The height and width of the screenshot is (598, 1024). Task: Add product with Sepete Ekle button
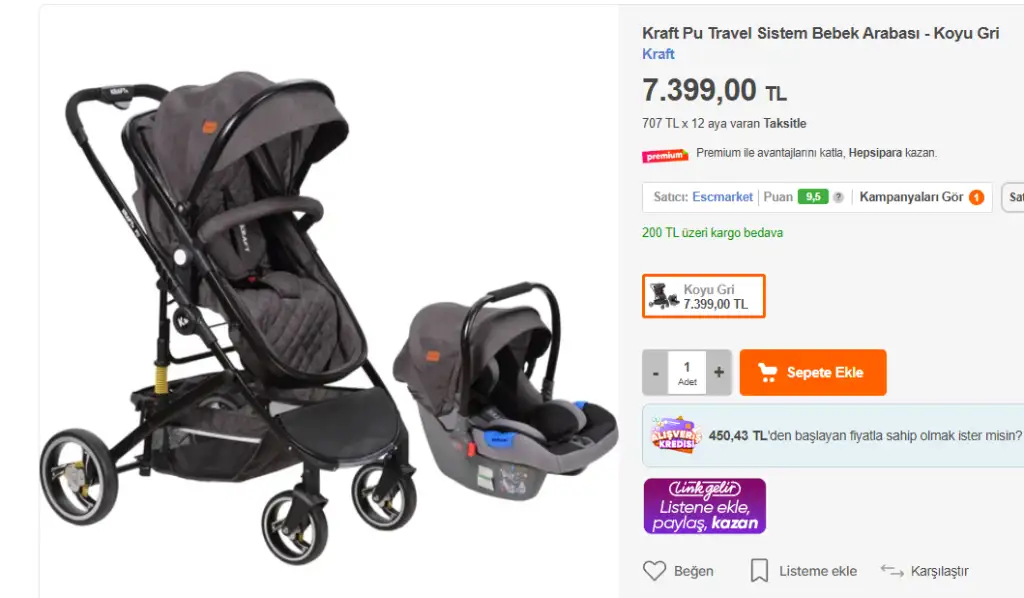[813, 372]
